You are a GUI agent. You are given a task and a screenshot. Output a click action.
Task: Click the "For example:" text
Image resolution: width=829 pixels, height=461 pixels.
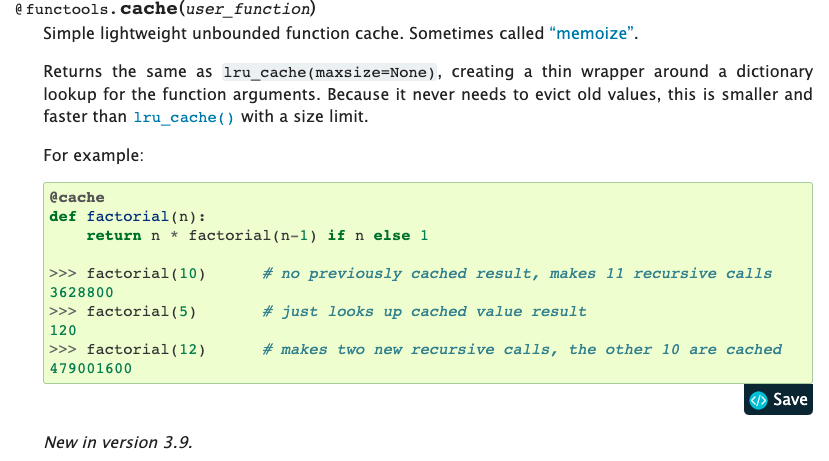pos(94,156)
